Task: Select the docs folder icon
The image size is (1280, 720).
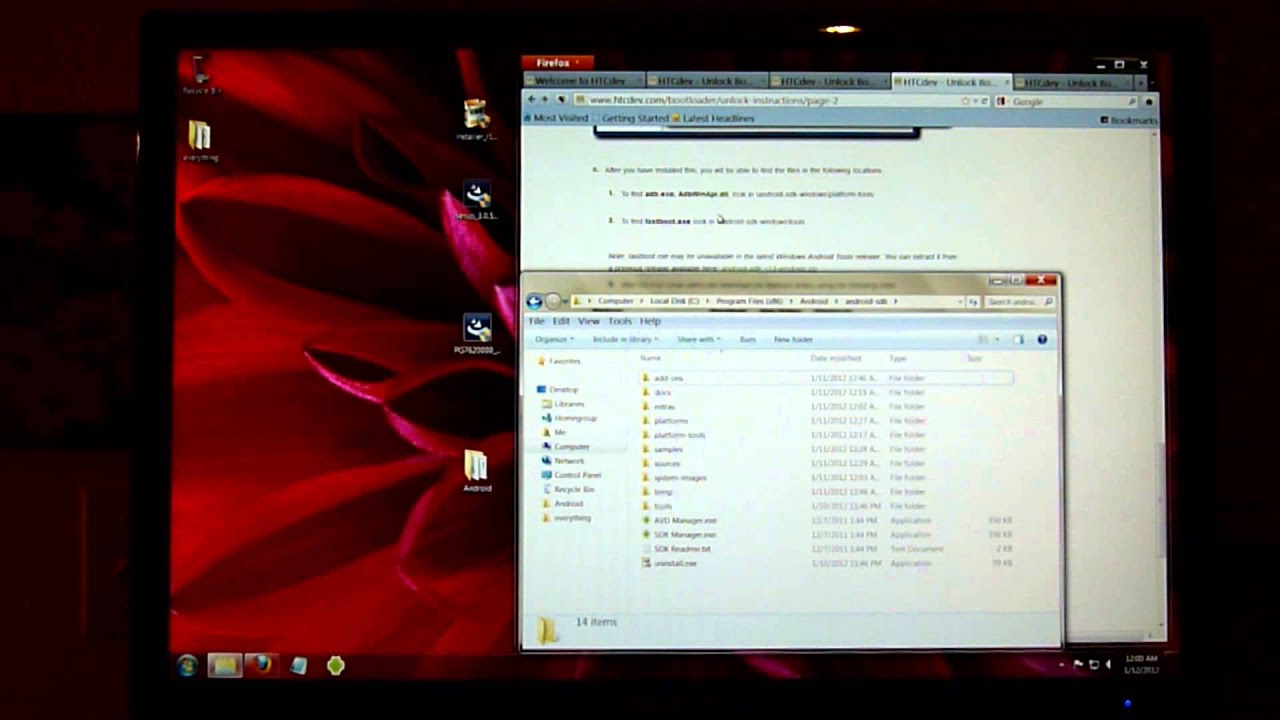Action: (x=646, y=392)
